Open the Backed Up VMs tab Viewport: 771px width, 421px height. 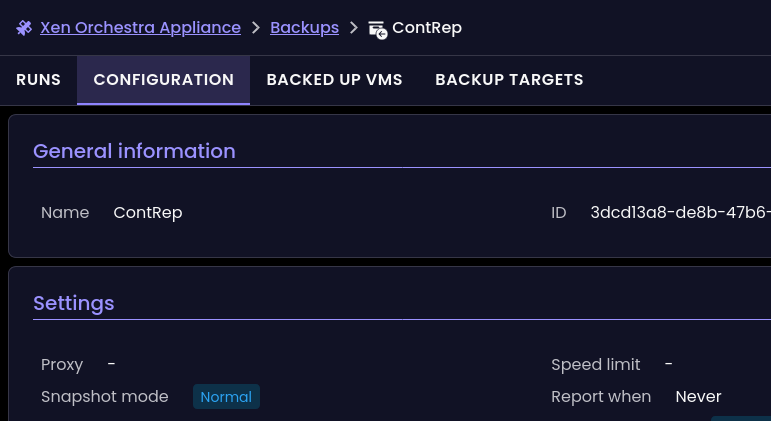pyautogui.click(x=335, y=80)
